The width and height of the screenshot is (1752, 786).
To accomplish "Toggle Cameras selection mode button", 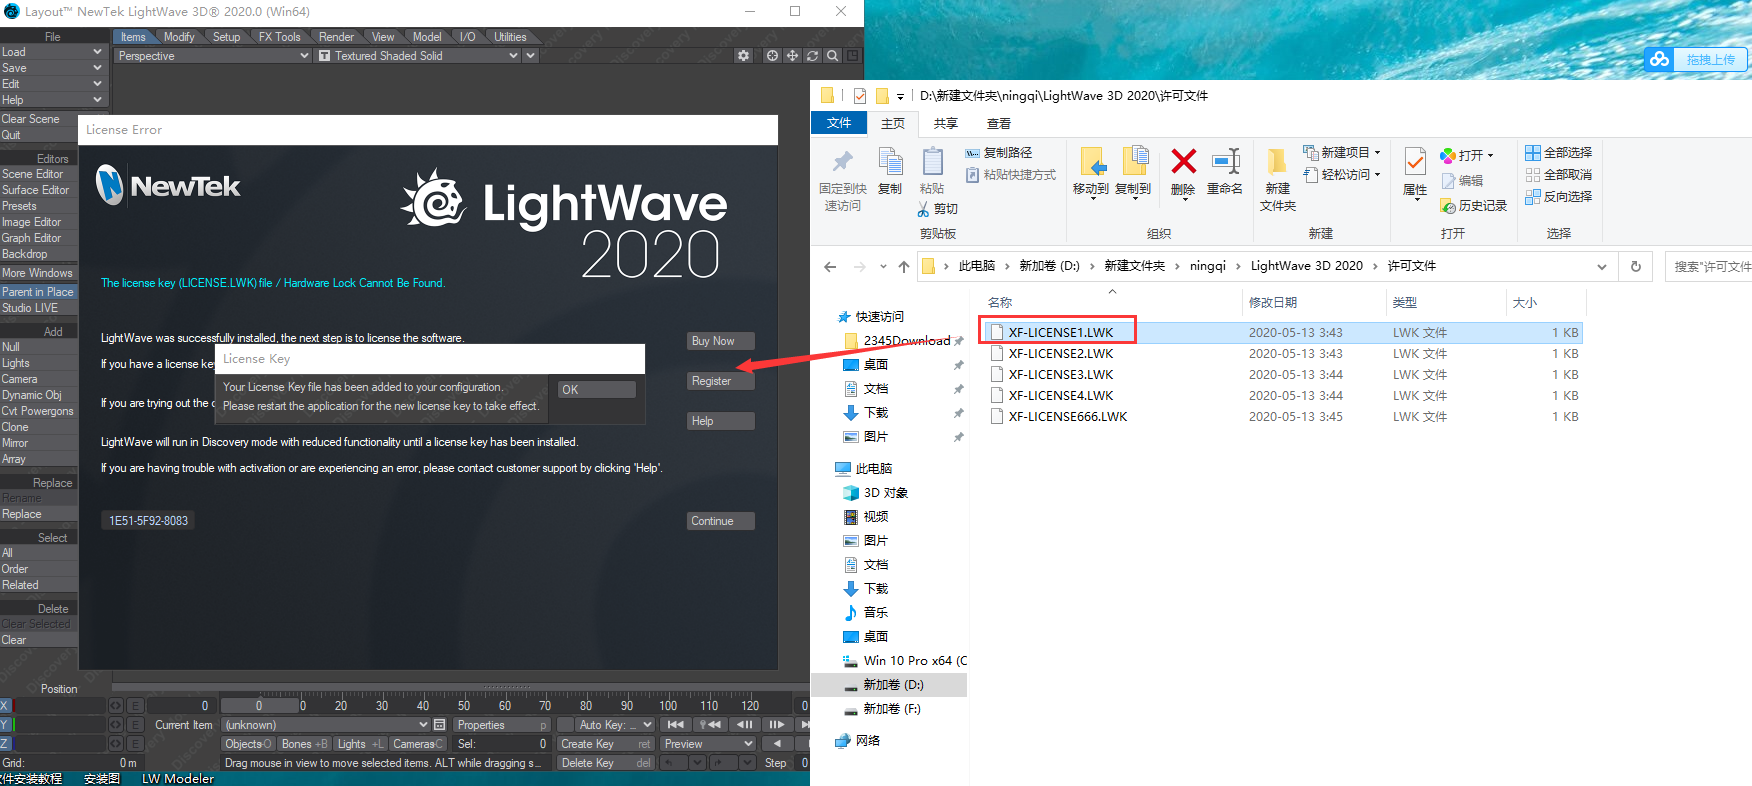I will 417,744.
